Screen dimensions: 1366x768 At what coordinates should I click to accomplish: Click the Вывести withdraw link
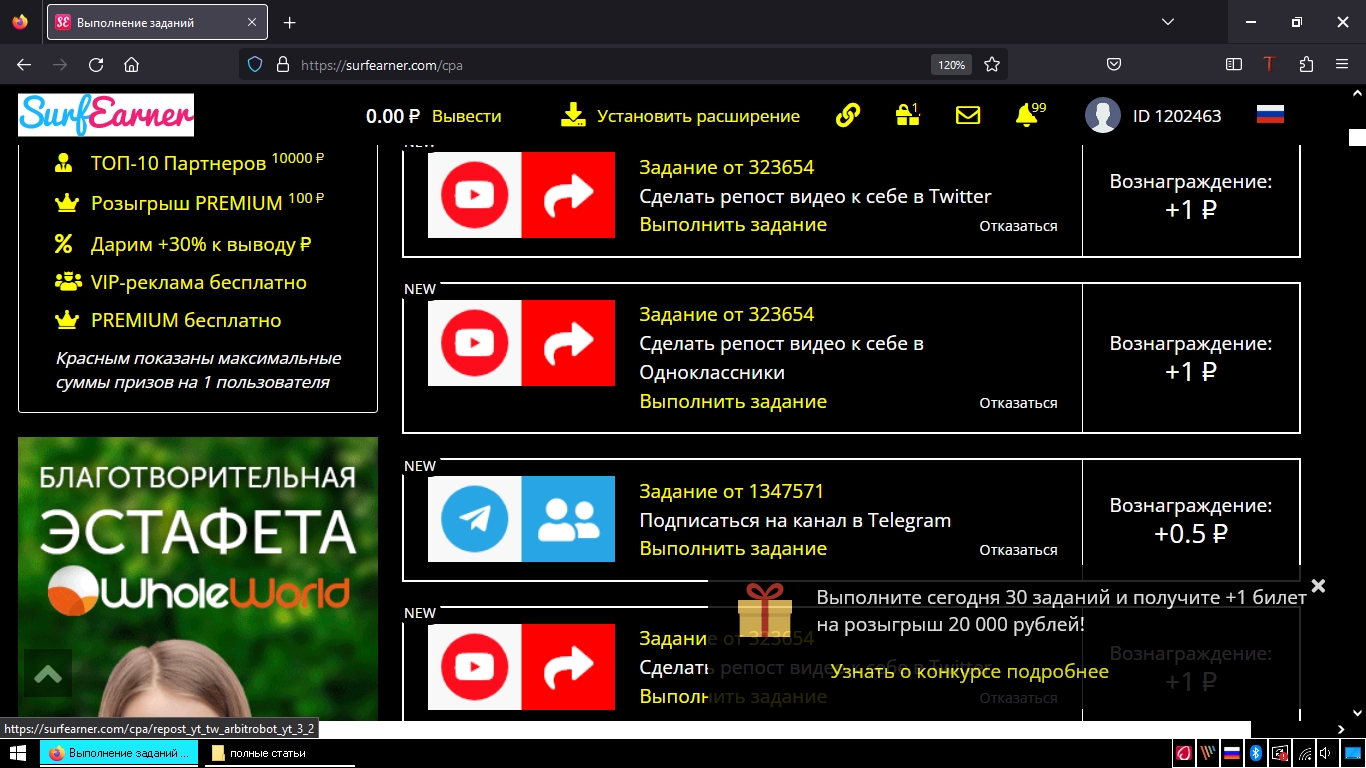466,116
